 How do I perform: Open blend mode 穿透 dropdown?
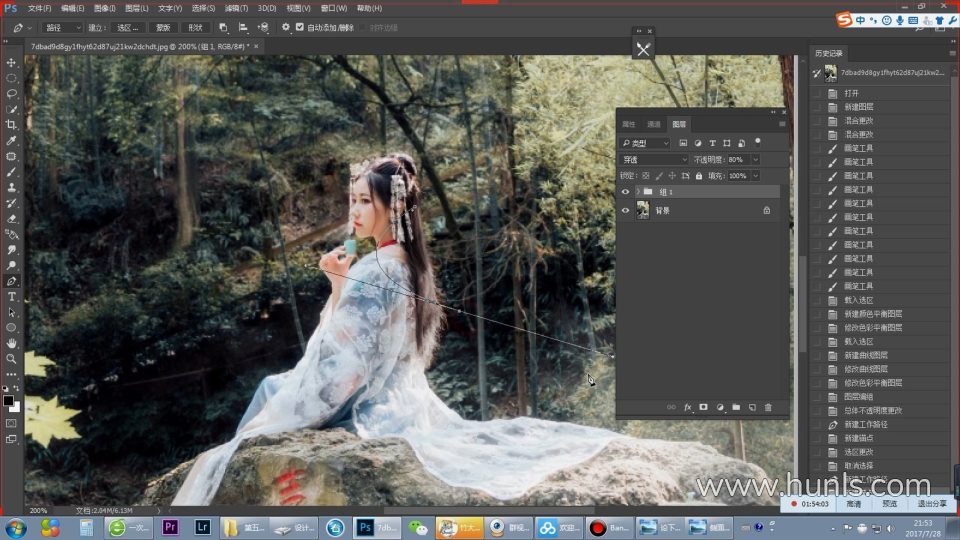654,160
